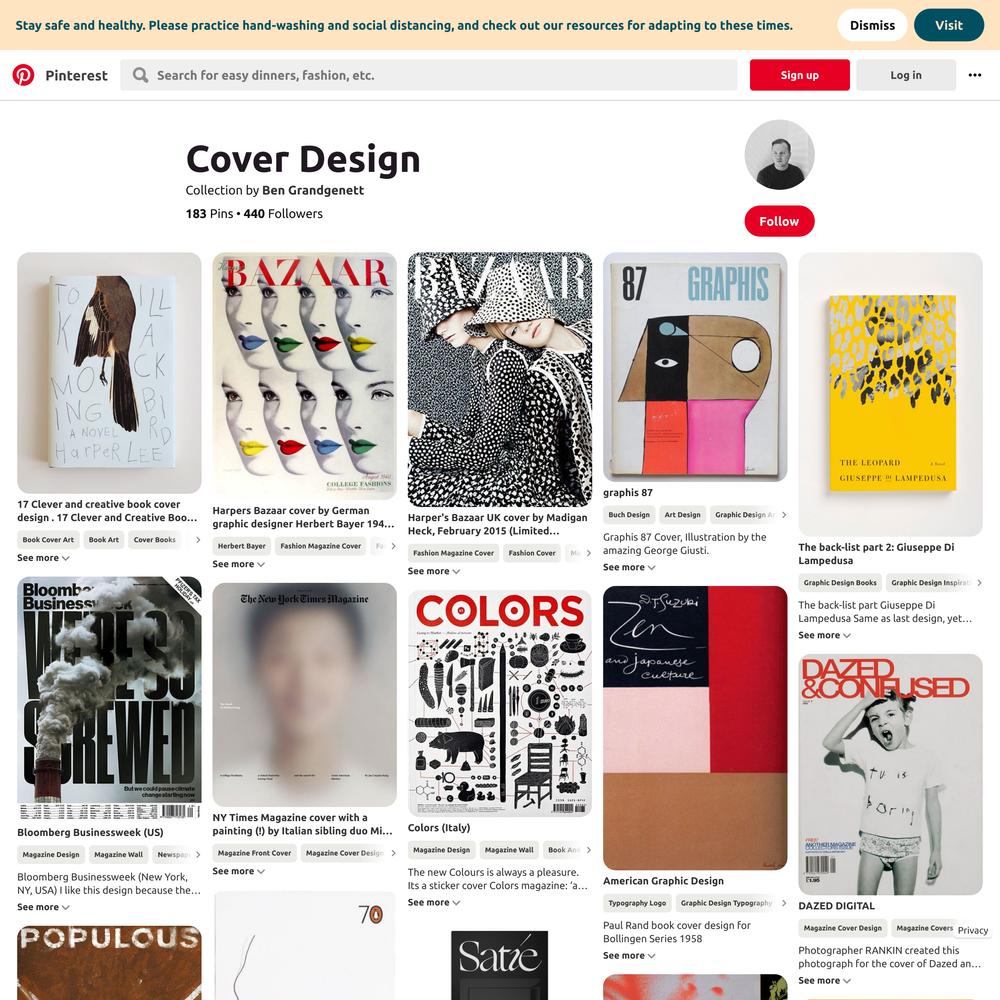Screen dimensions: 1000x1000
Task: Click the Sign up button
Action: (x=799, y=75)
